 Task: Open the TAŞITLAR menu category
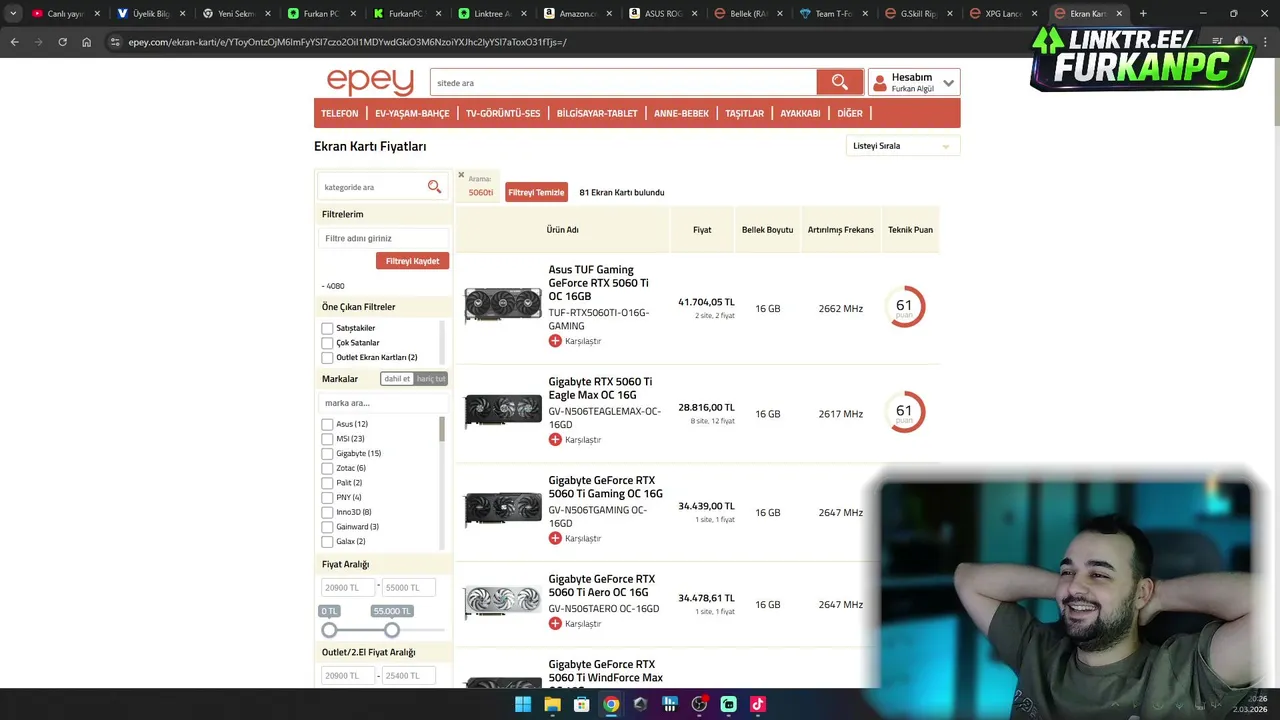coord(745,113)
